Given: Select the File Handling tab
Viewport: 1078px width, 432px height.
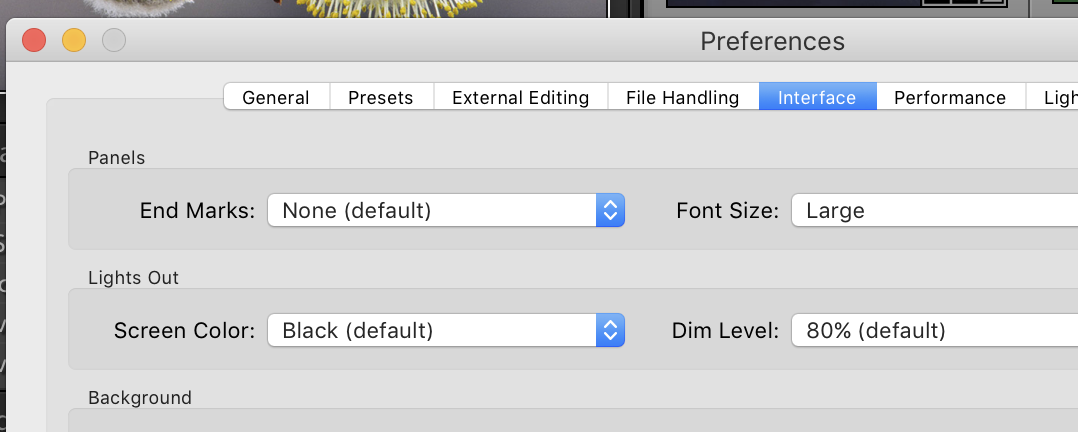Looking at the screenshot, I should coord(683,97).
